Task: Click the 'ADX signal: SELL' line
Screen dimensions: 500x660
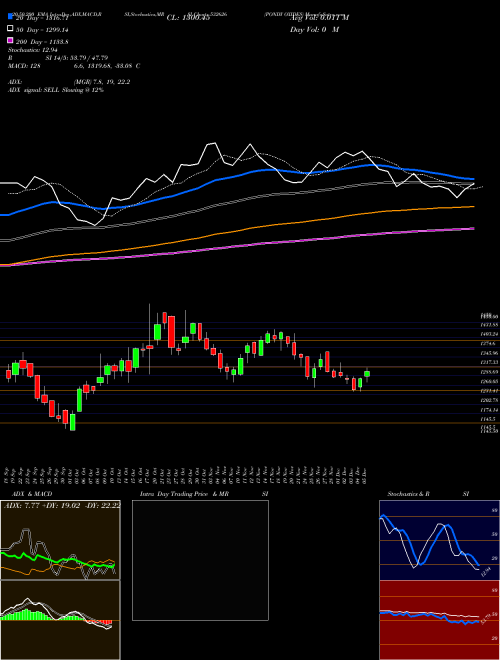Action: click(56, 90)
